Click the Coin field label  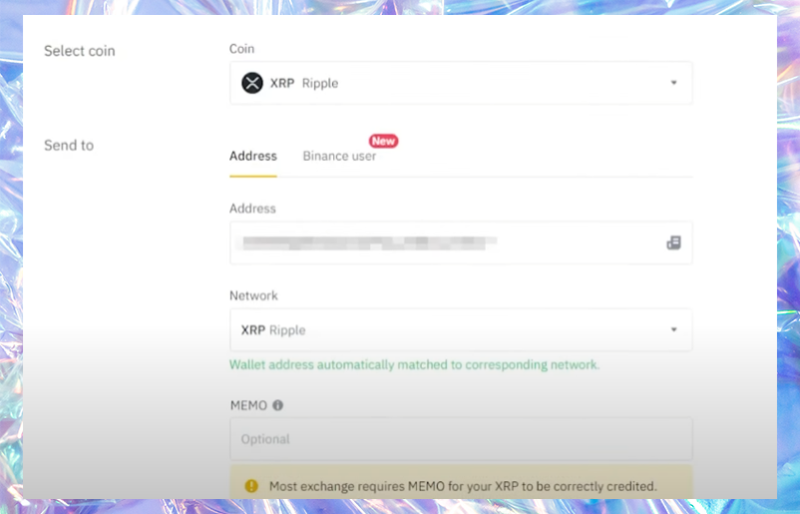pos(242,48)
